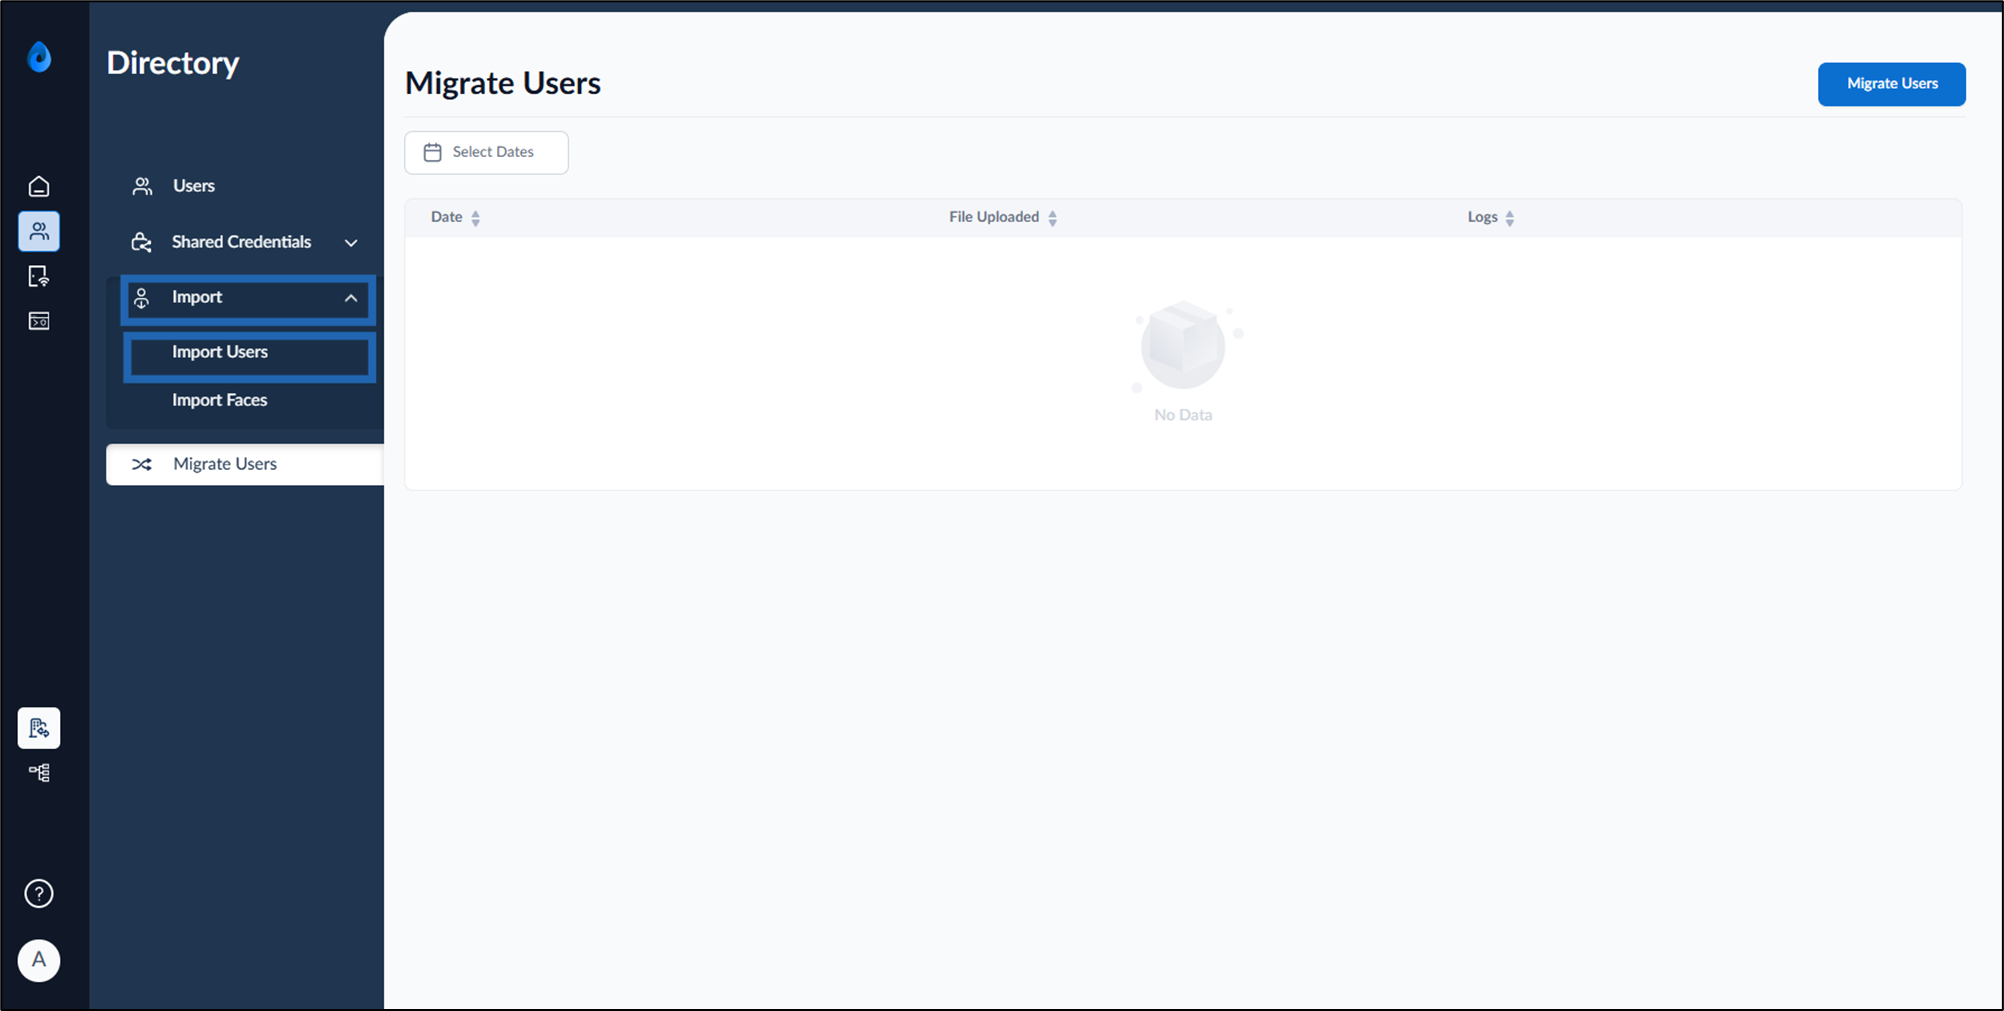Open the home icon in left rail
Image resolution: width=2004 pixels, height=1011 pixels.
[x=39, y=187]
